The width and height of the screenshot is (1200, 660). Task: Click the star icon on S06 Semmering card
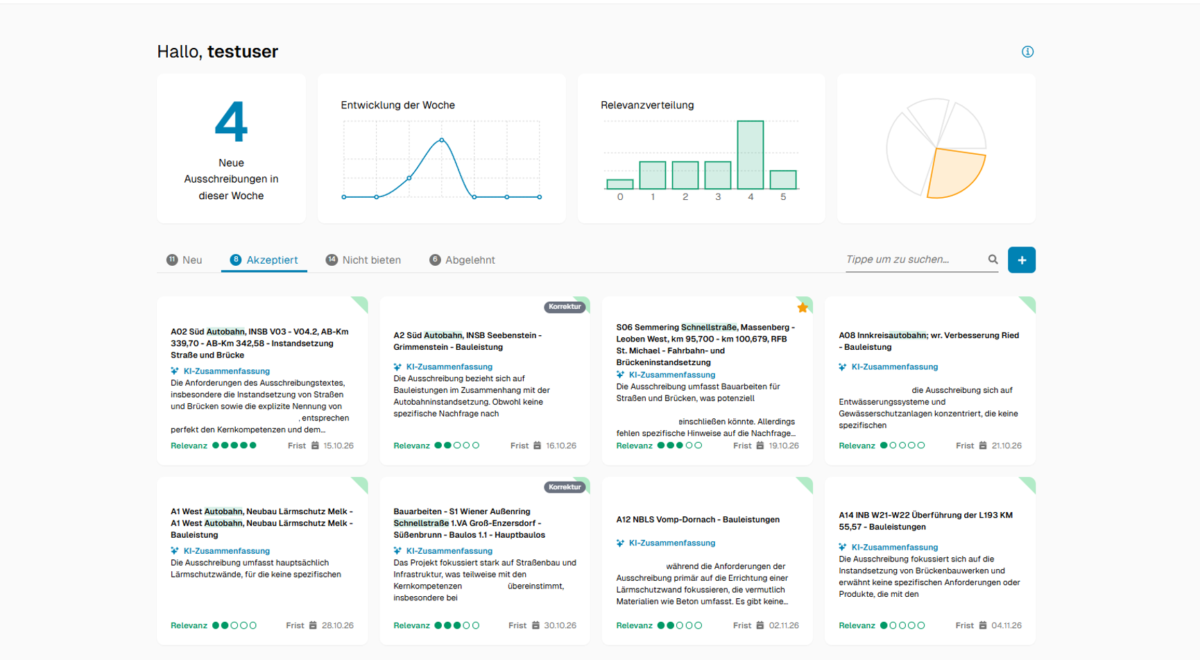click(x=802, y=307)
